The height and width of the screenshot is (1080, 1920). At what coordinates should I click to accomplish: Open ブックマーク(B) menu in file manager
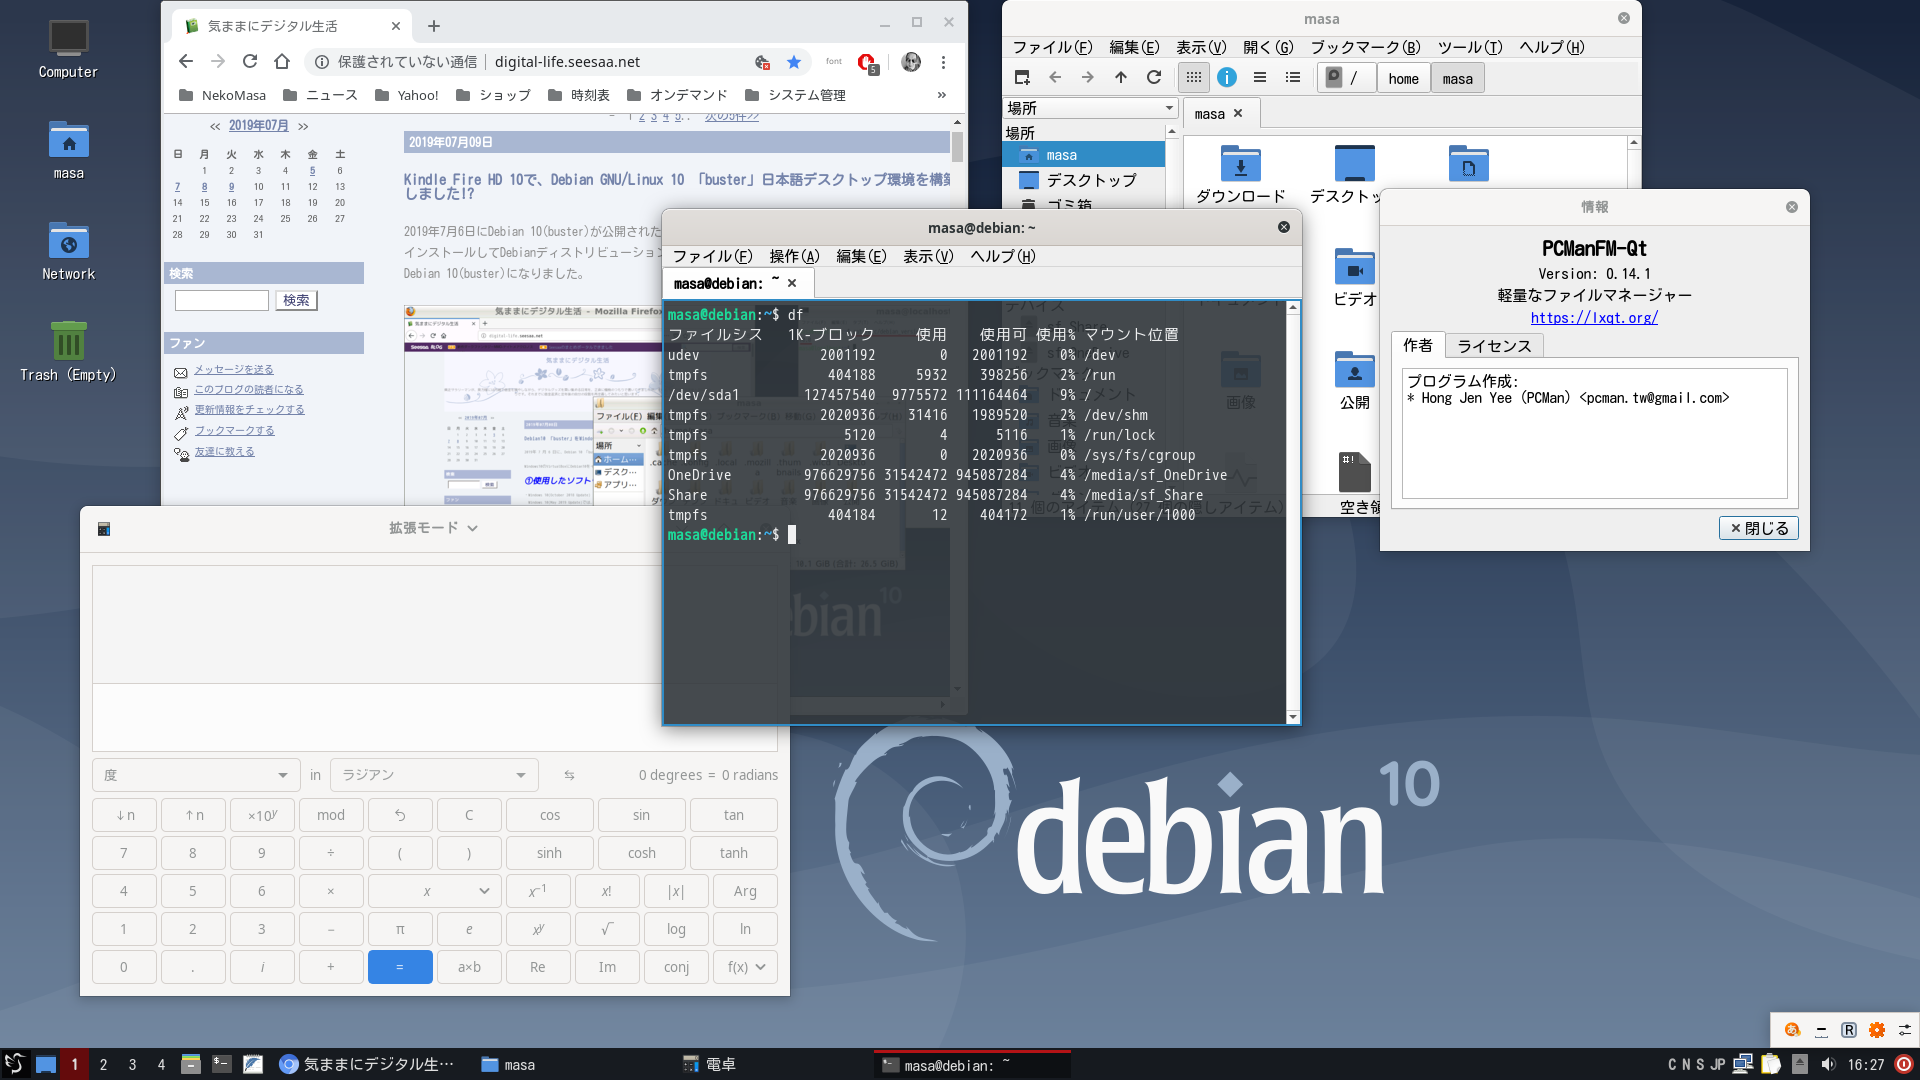(x=1365, y=47)
